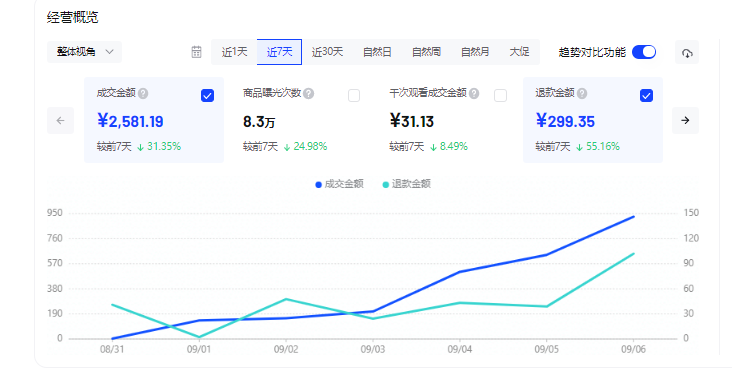
Task: Click the ¥31.13 value
Action: 411,121
